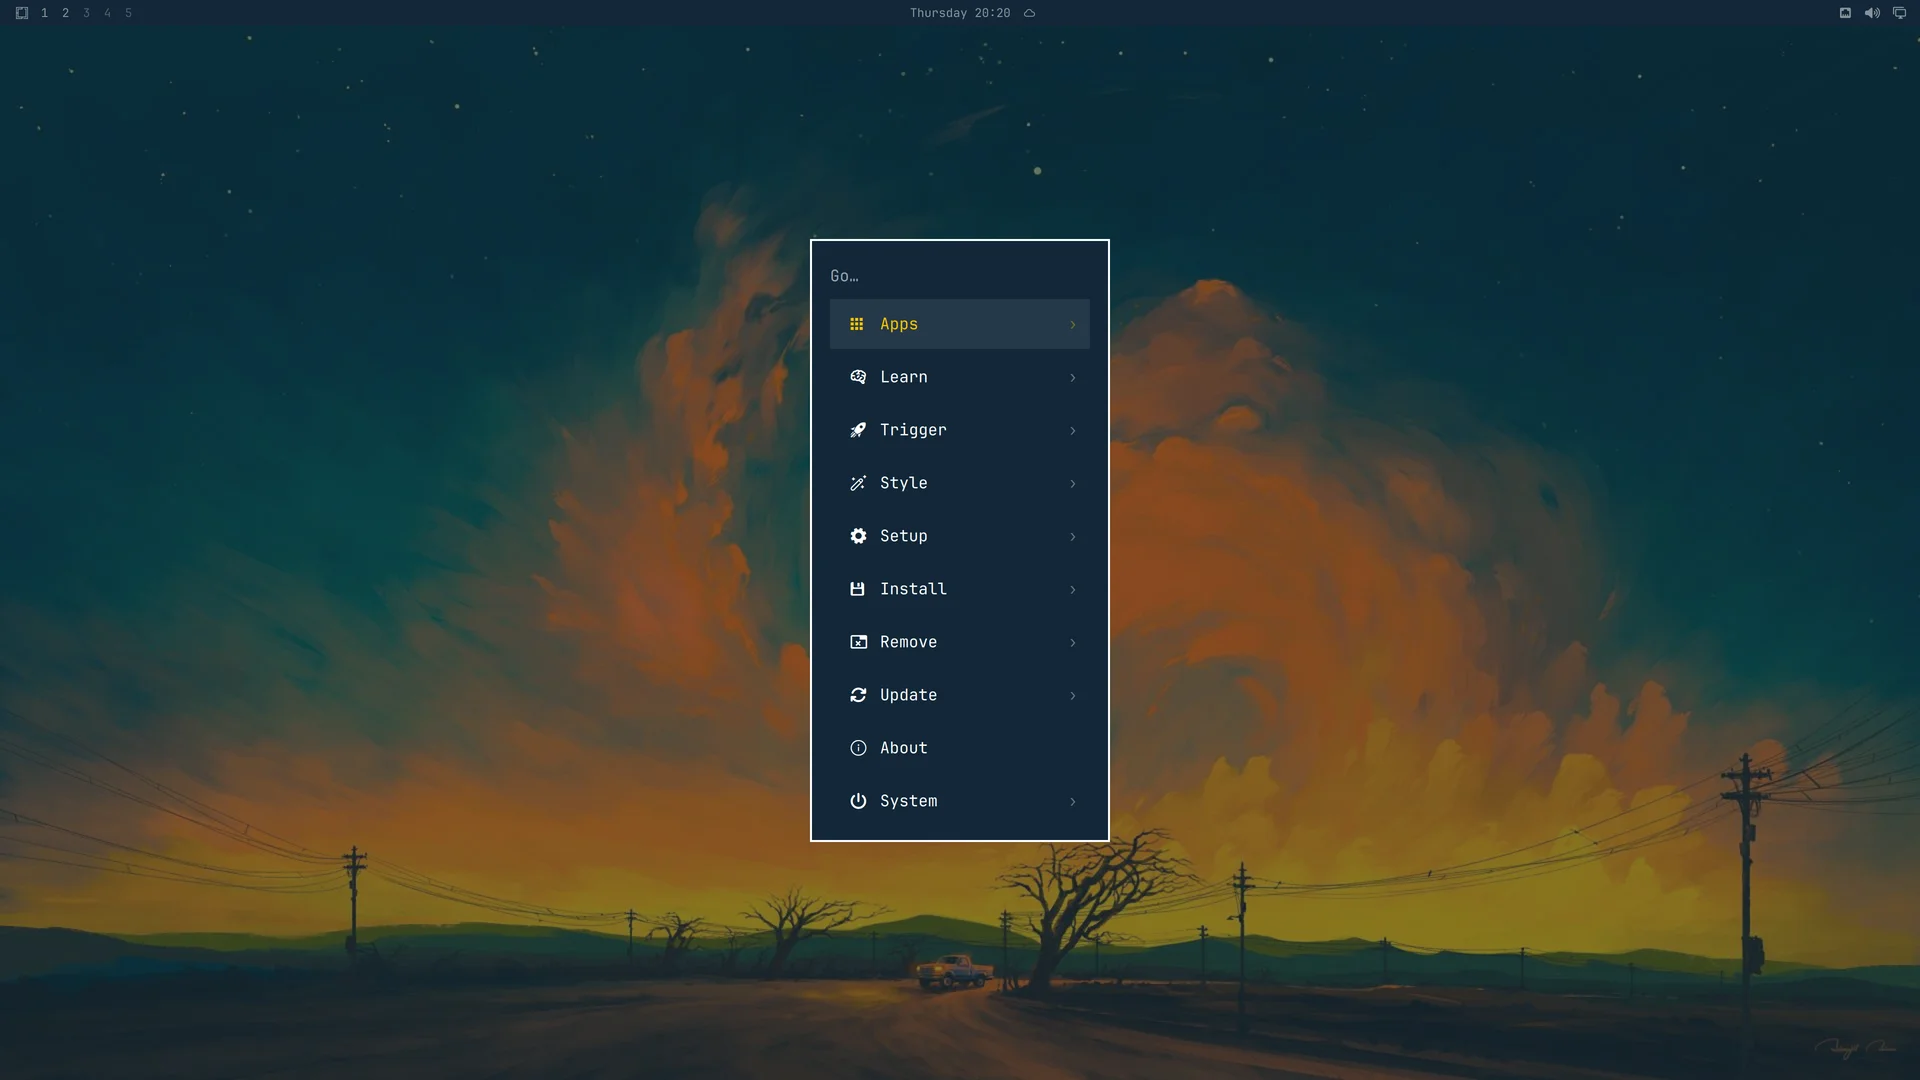Screen dimensions: 1920x1080
Task: Click the Update refresh icon
Action: point(858,695)
